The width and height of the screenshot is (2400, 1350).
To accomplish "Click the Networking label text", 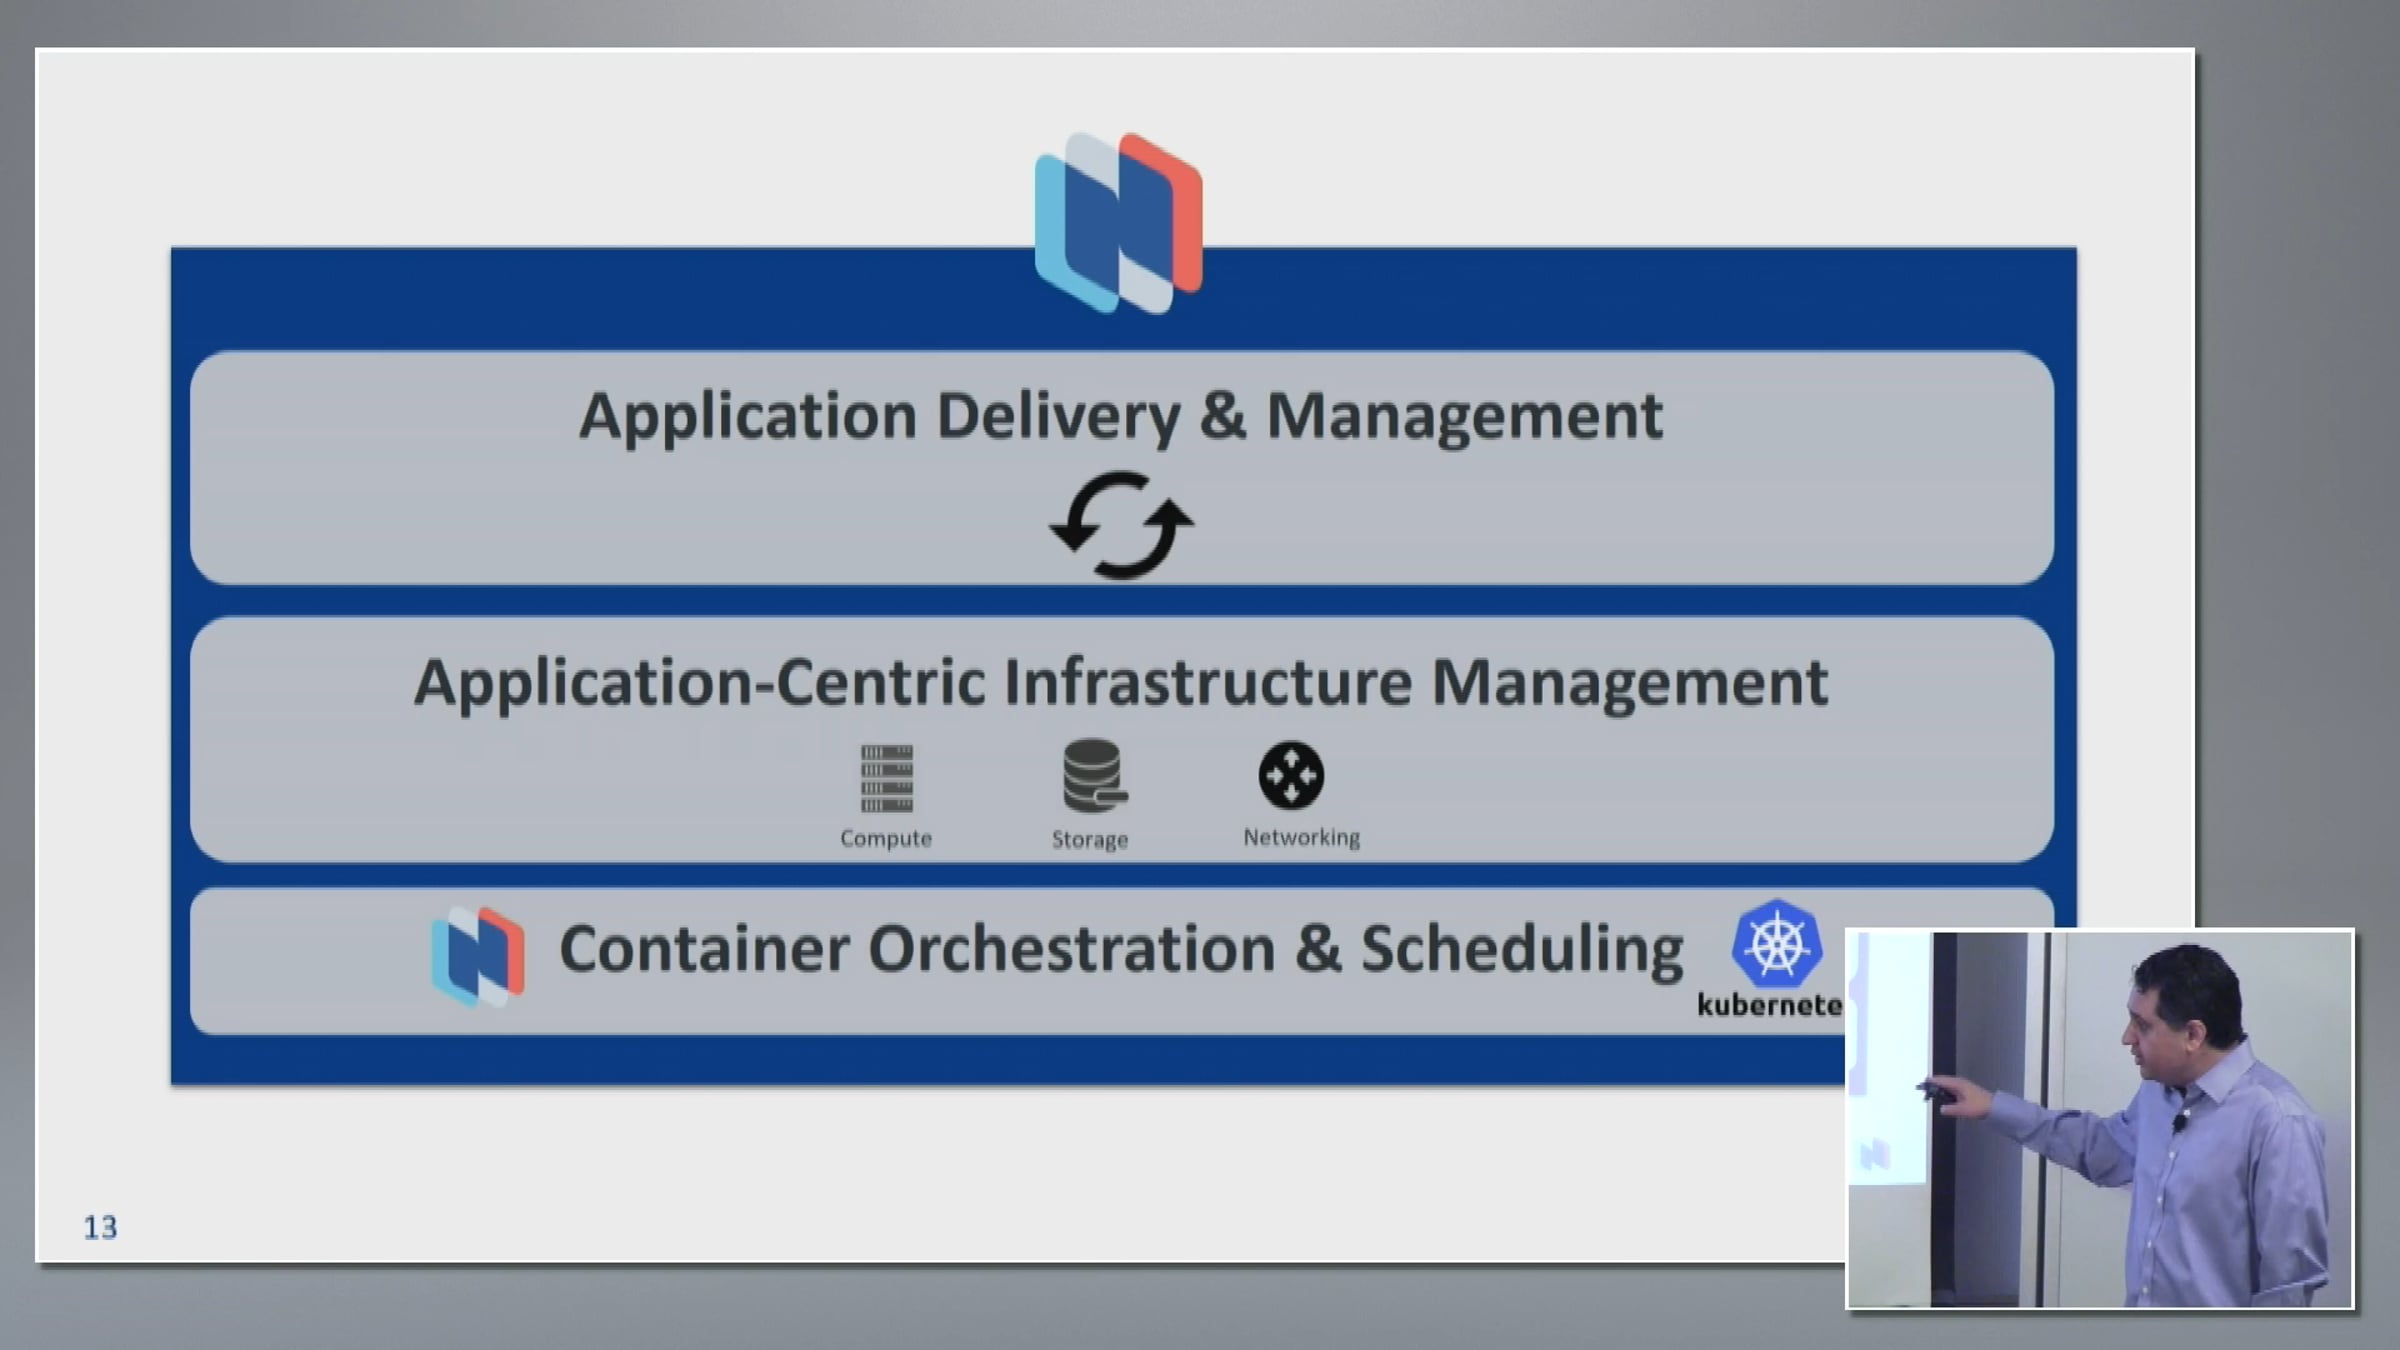I will pos(1301,837).
